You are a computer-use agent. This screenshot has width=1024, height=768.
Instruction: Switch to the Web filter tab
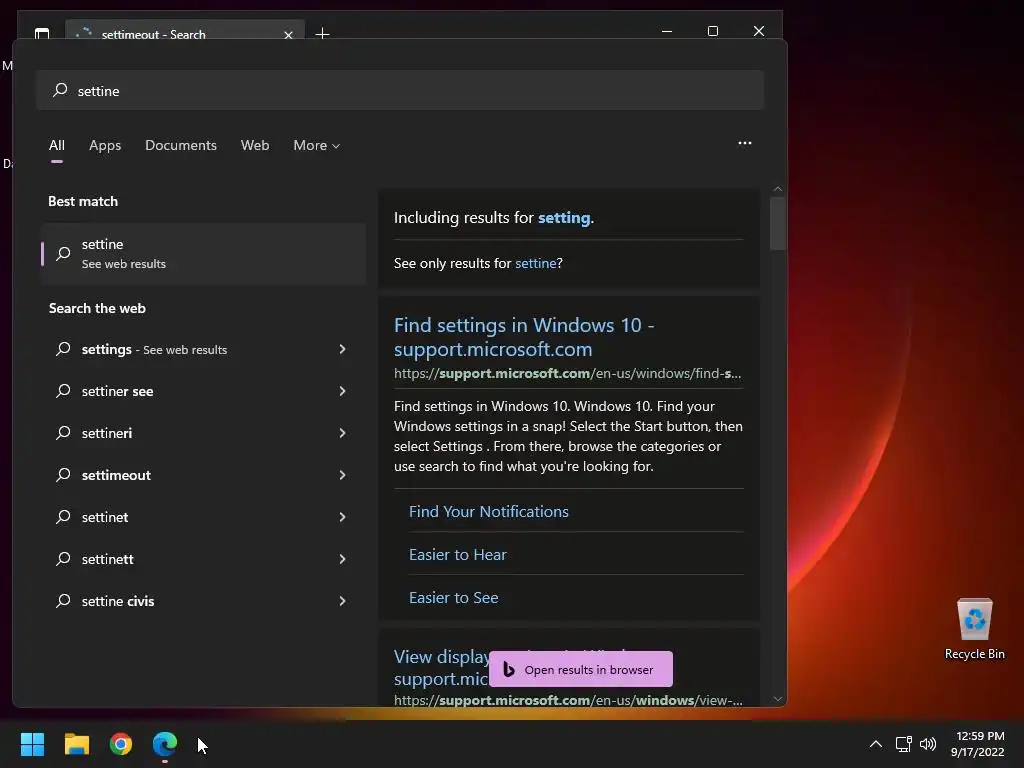click(x=255, y=145)
